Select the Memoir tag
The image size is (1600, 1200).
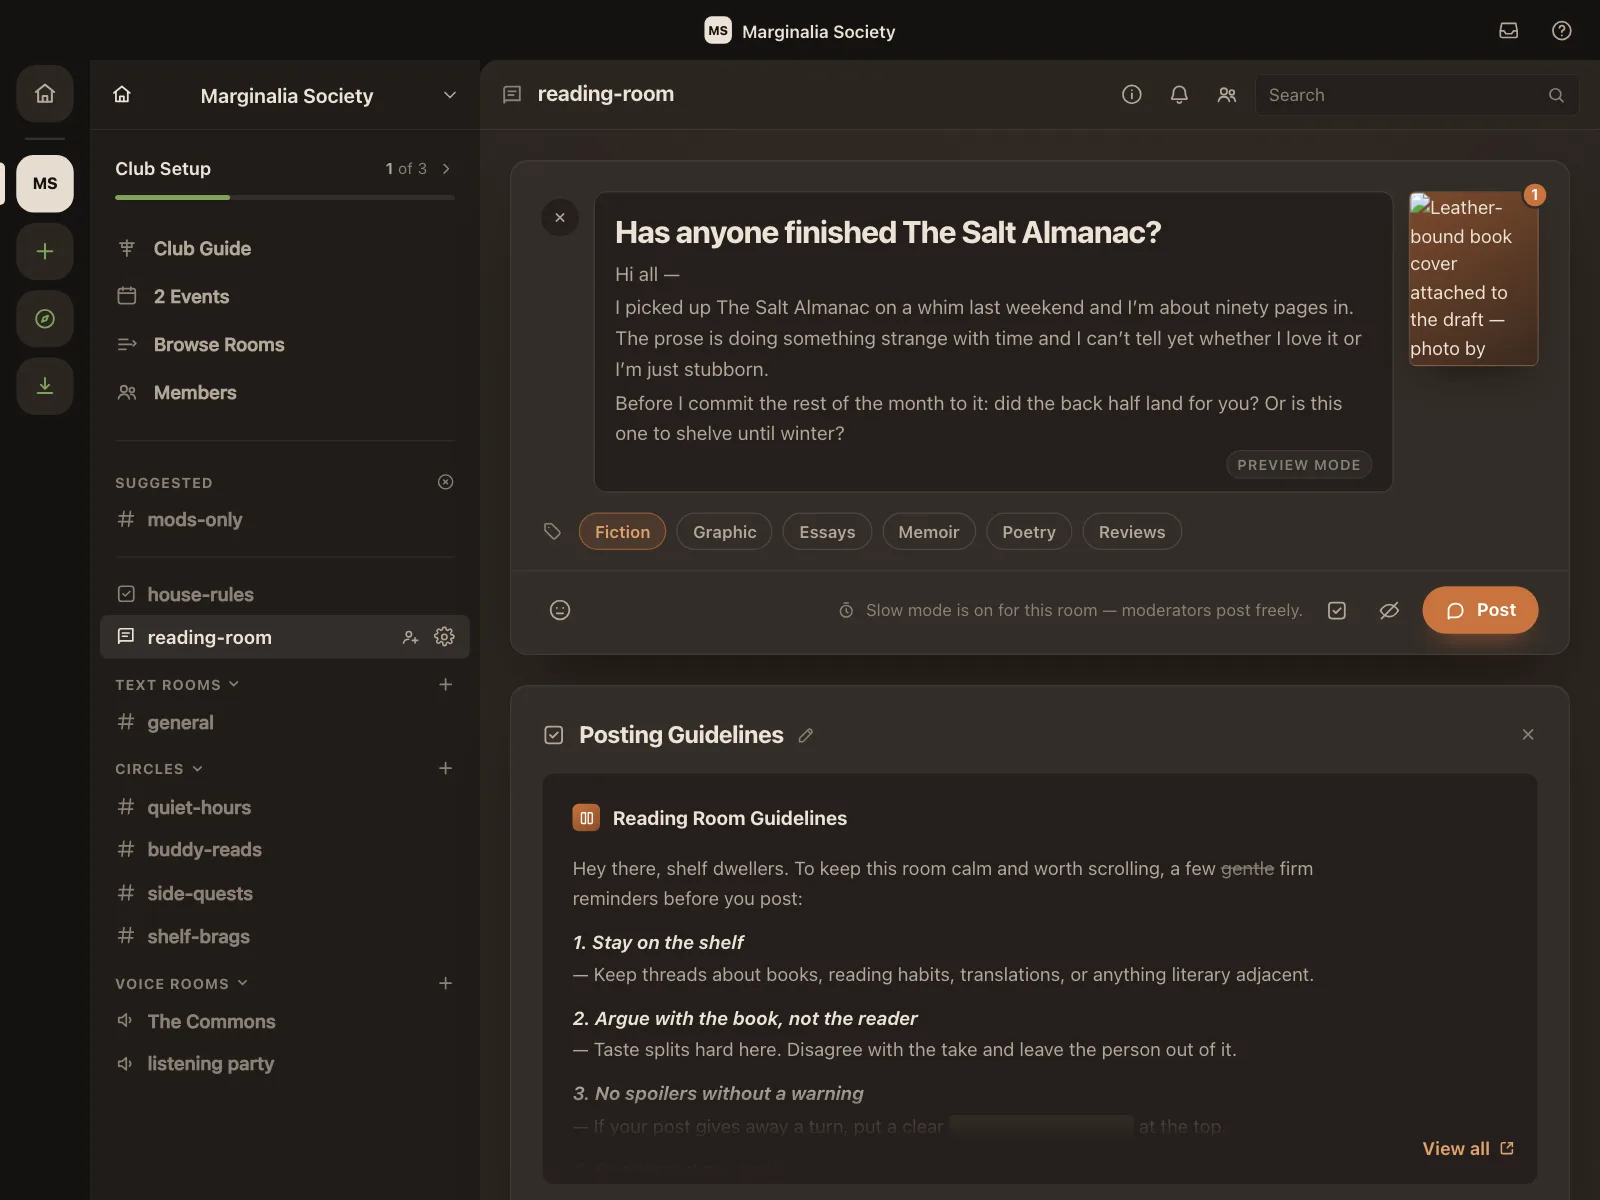click(929, 532)
